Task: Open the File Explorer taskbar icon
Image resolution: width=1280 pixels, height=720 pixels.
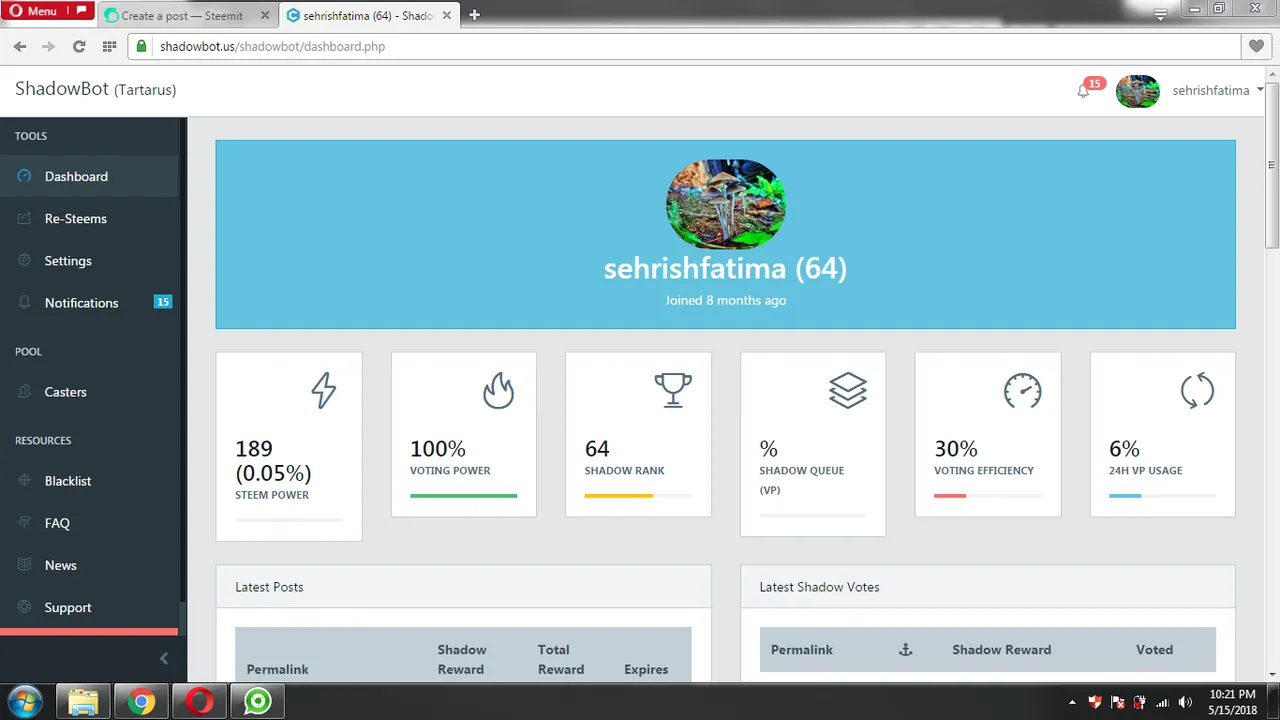Action: 84,702
